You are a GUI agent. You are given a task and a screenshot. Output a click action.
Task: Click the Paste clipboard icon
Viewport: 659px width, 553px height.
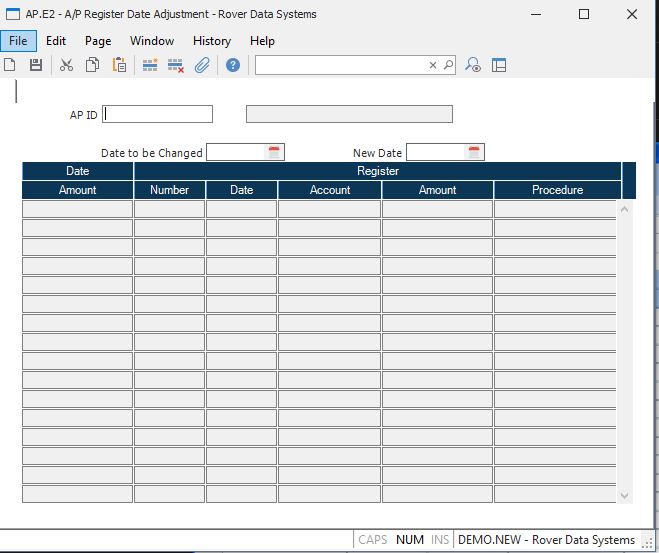tap(119, 65)
